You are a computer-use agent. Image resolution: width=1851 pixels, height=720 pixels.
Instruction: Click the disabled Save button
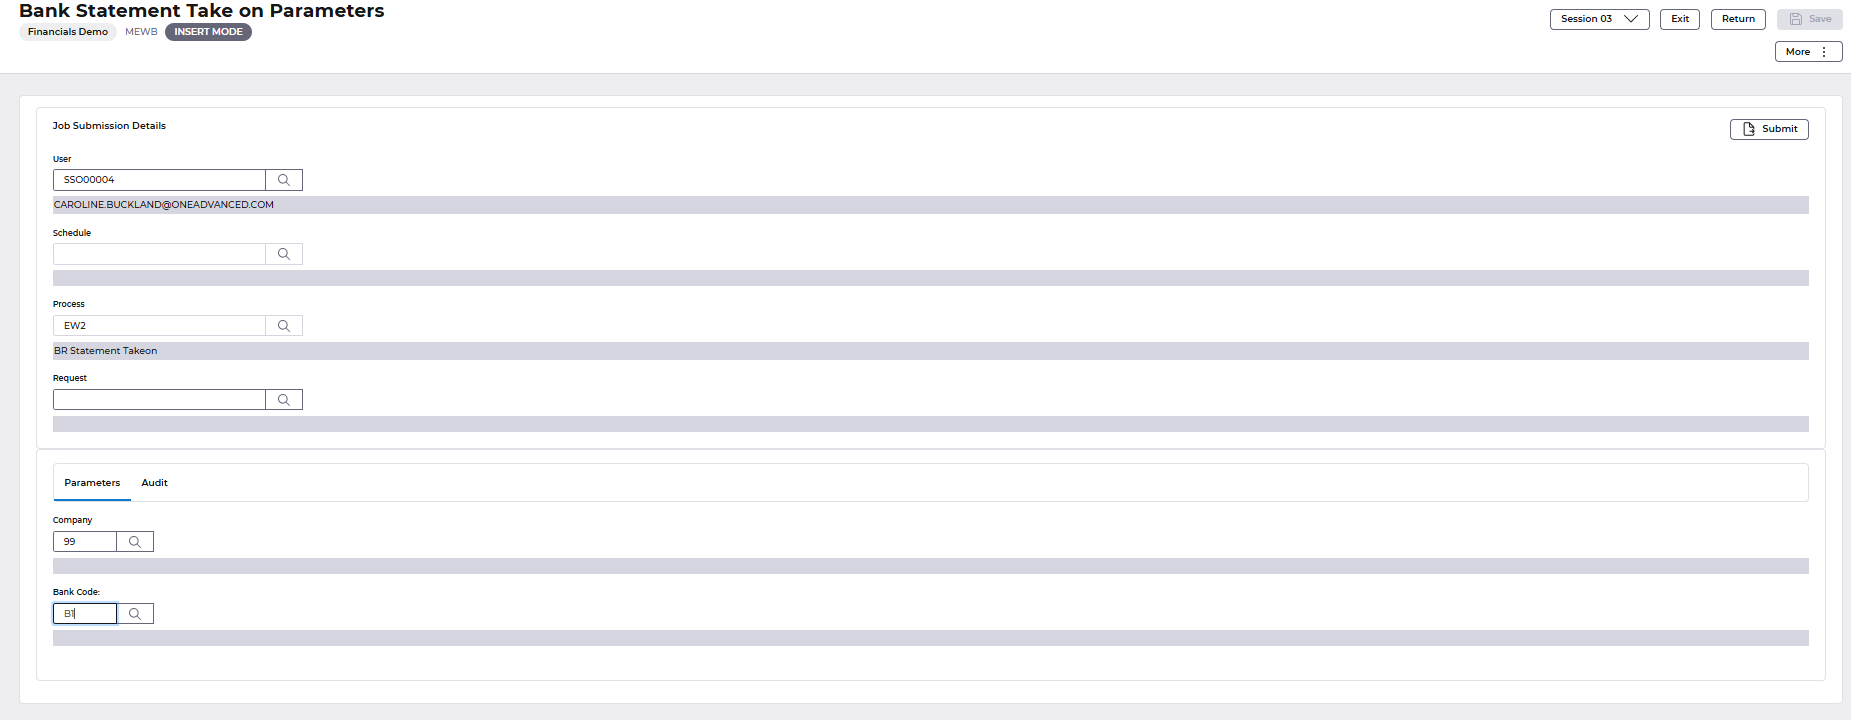[x=1809, y=19]
